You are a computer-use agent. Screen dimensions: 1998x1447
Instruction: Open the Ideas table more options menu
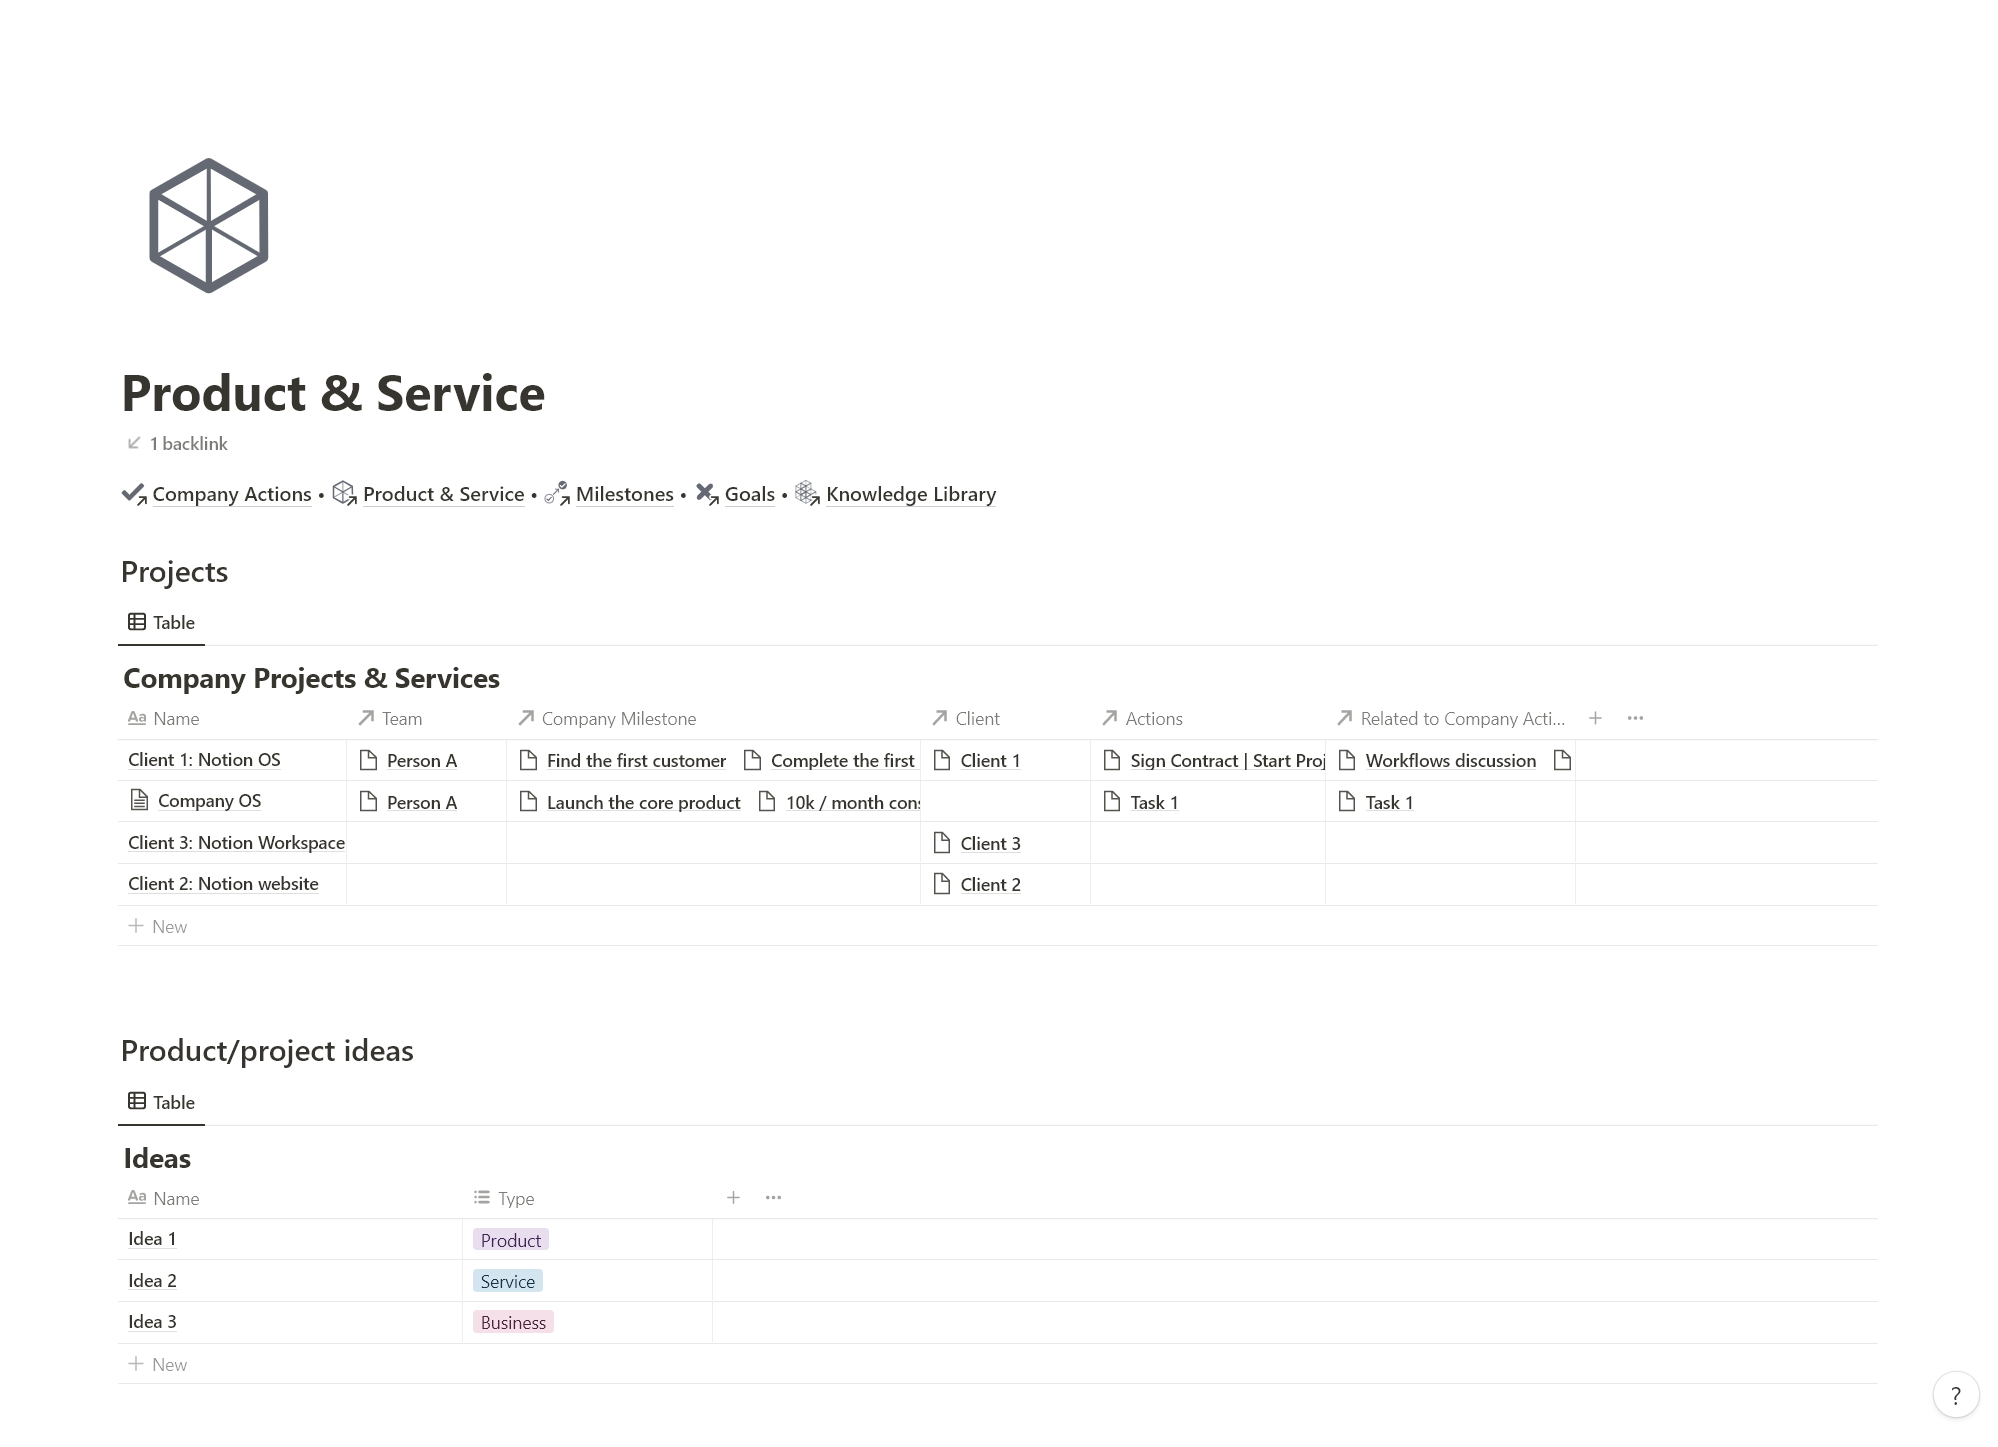773,1198
